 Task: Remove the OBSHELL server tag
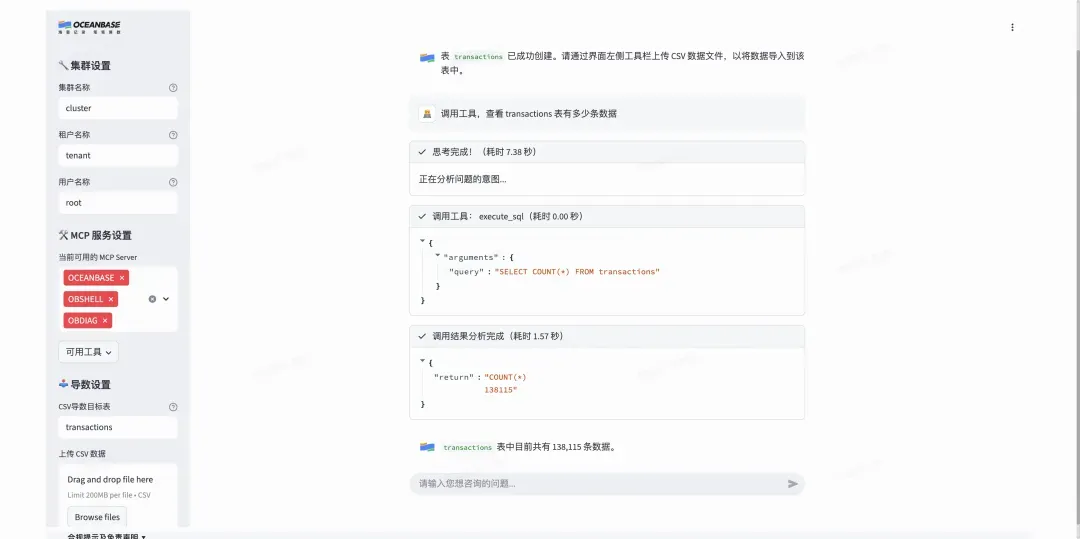tap(111, 299)
